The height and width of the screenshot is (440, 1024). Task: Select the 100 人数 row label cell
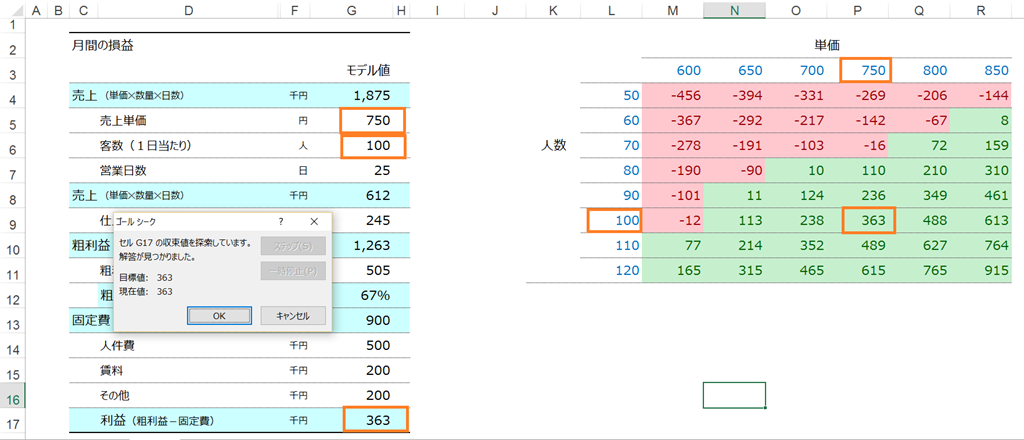(x=614, y=221)
